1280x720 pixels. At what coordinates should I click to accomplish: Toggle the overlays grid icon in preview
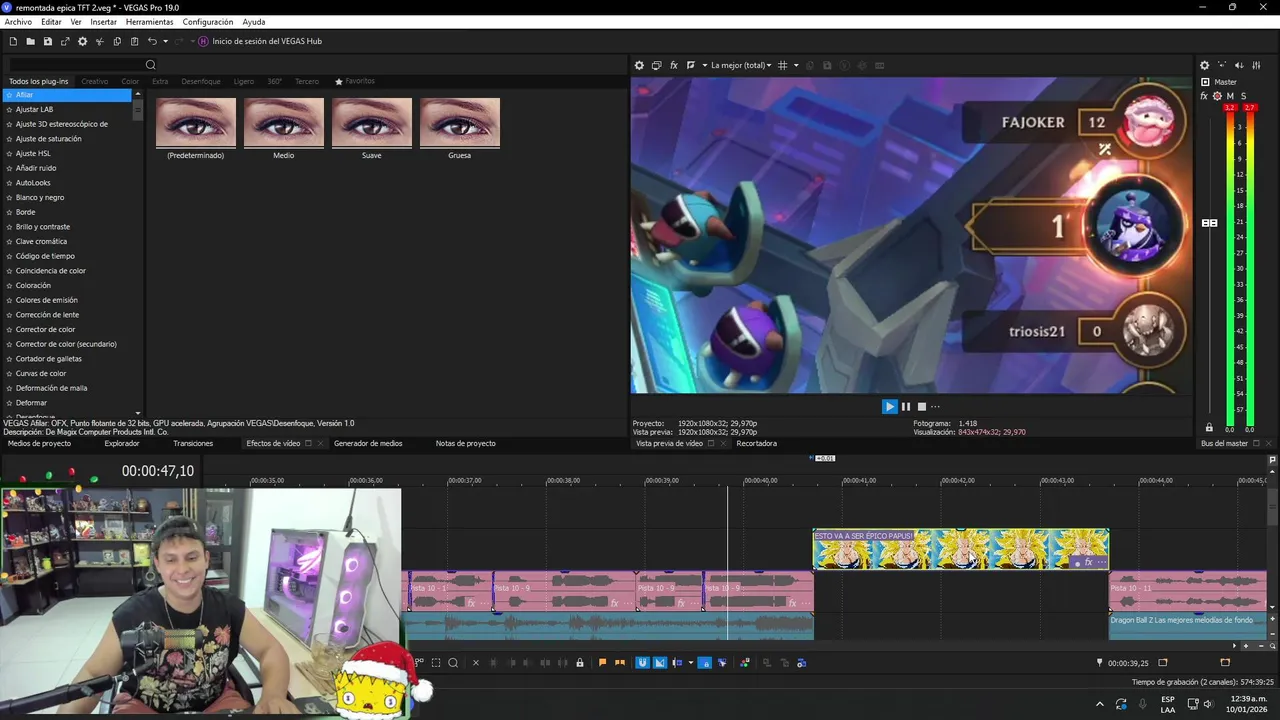coord(783,65)
